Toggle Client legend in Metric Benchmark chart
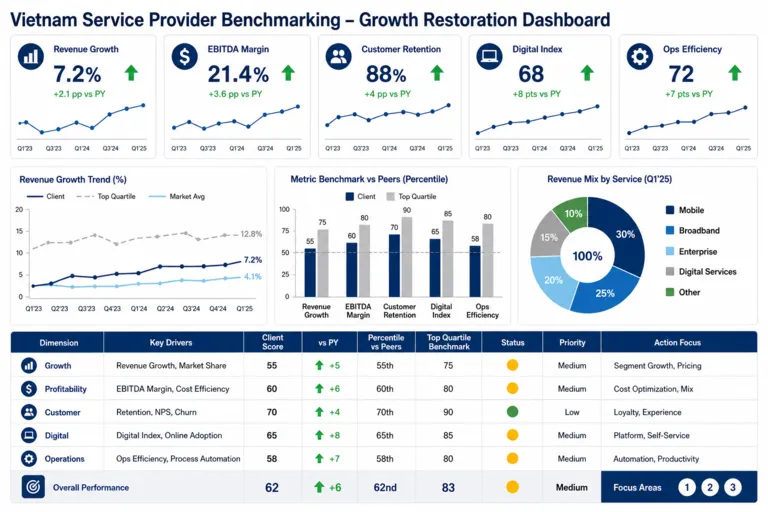 (360, 196)
